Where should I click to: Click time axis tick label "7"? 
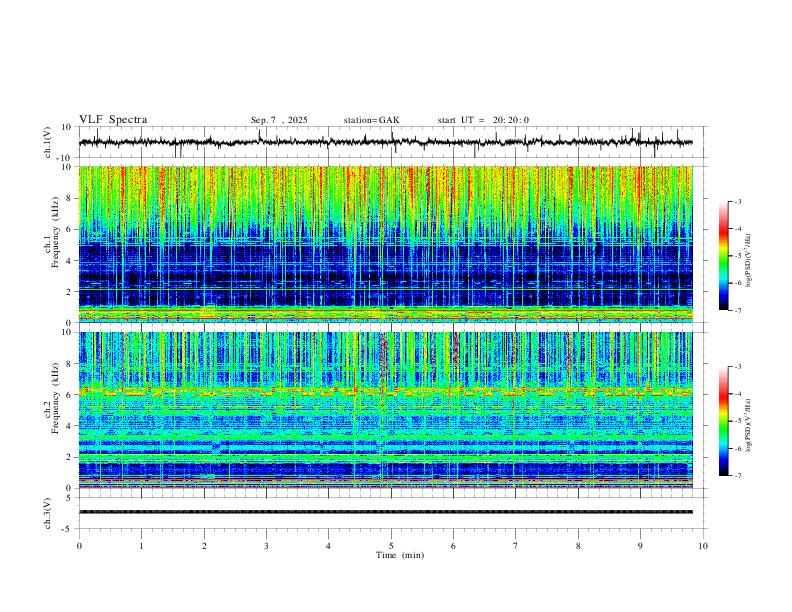(x=516, y=546)
